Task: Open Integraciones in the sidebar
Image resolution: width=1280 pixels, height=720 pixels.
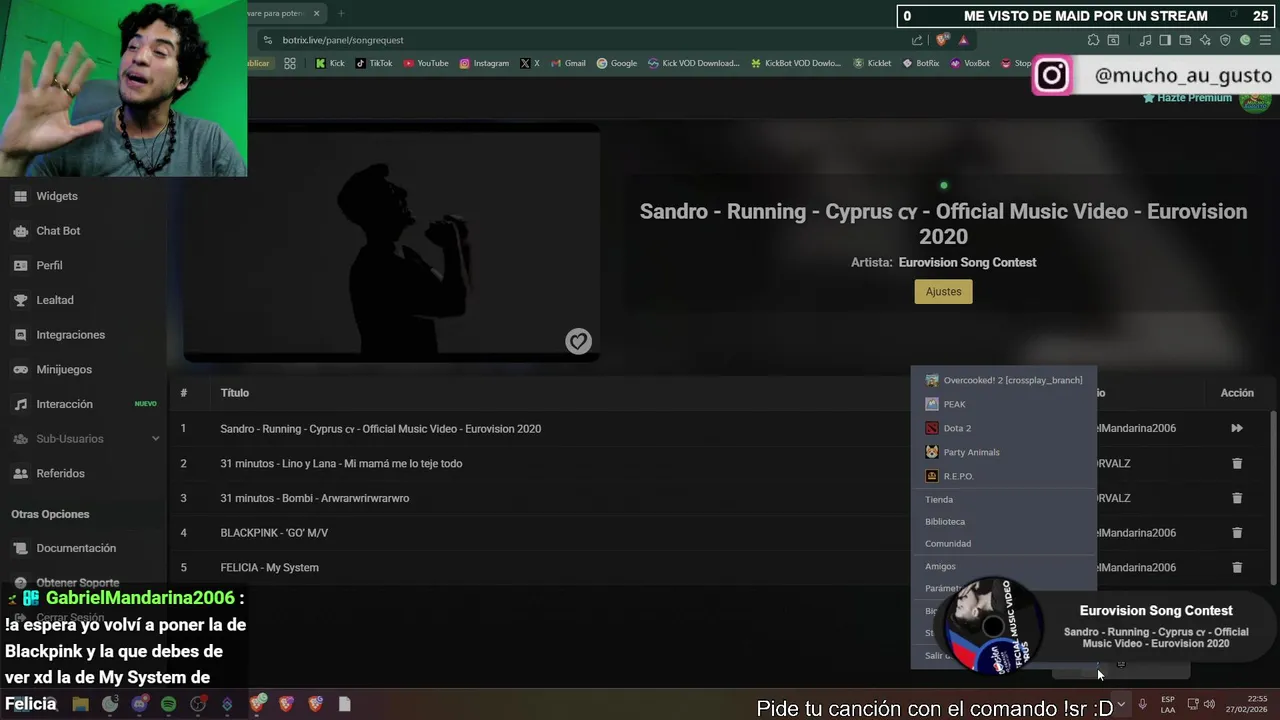Action: 70,335
